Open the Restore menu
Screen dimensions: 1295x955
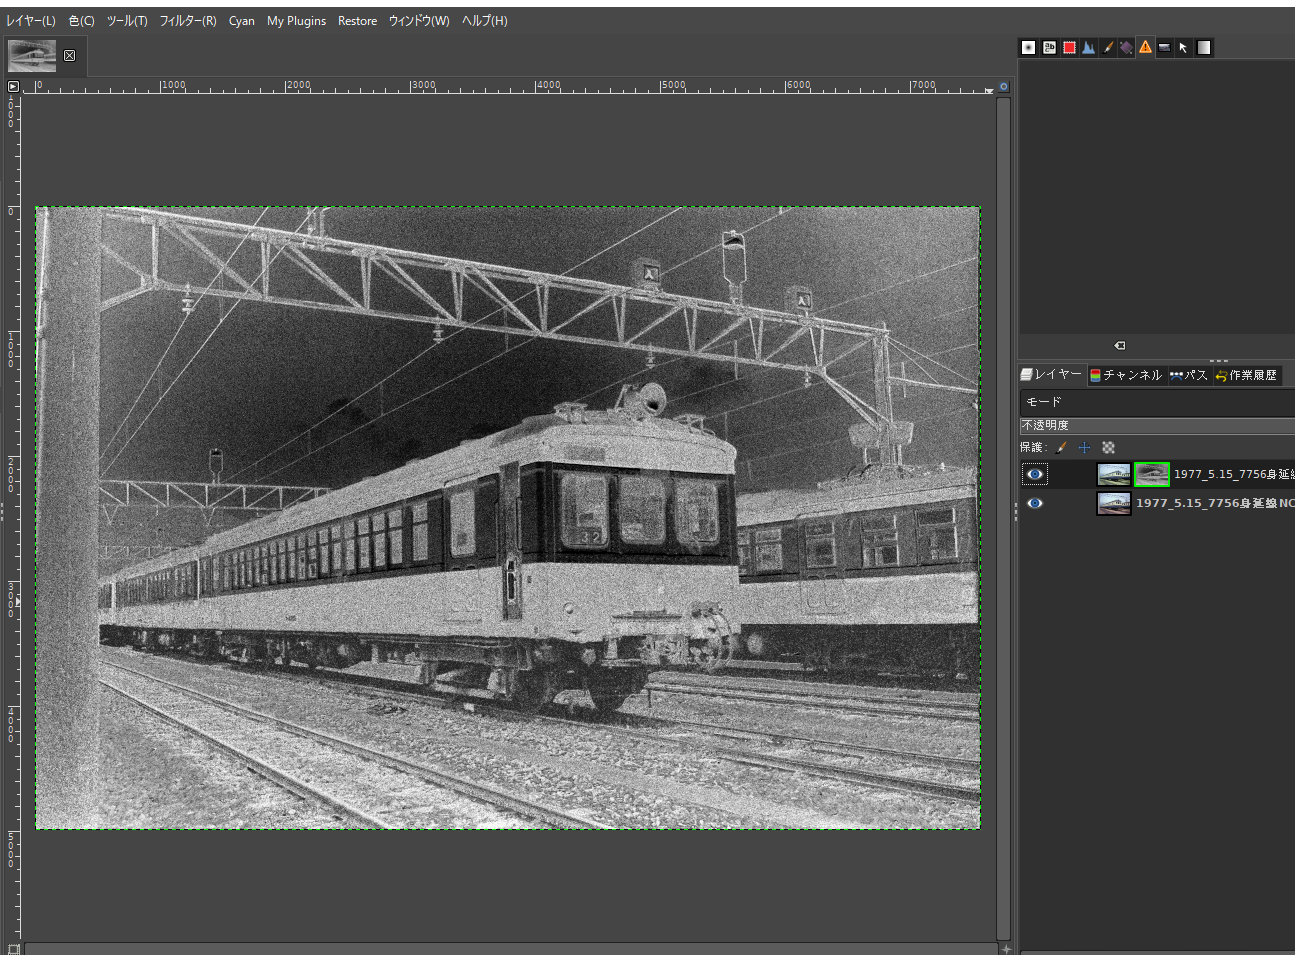[x=357, y=21]
